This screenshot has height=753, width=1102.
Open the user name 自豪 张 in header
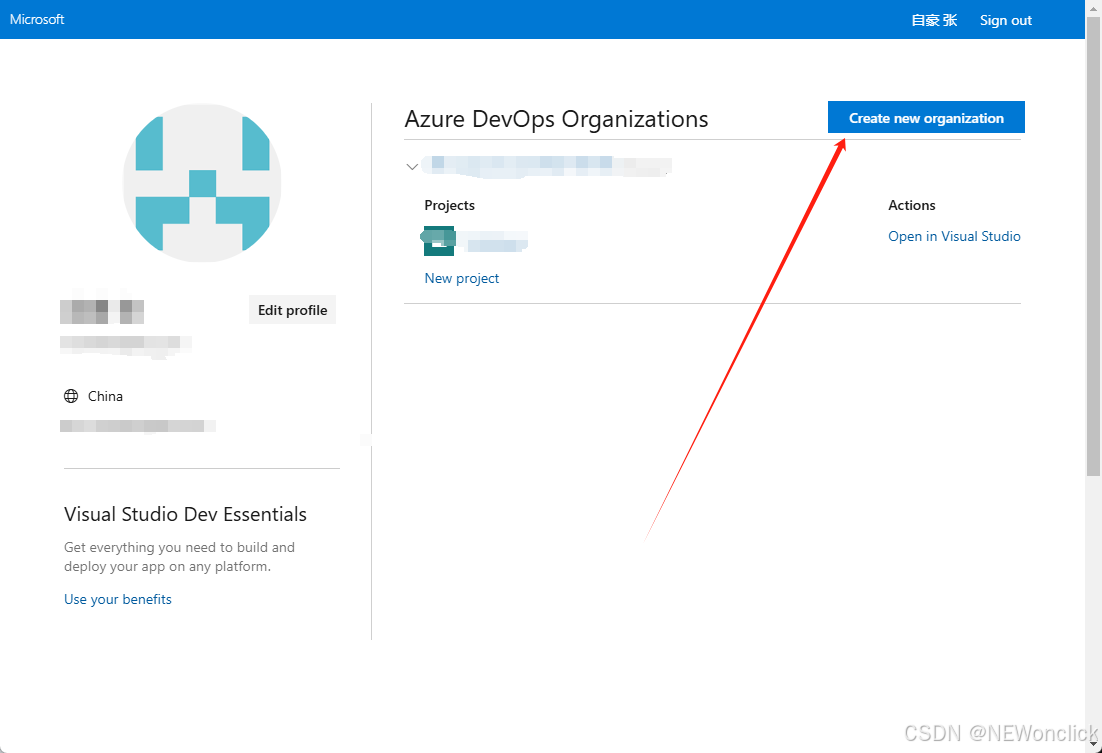pos(934,20)
